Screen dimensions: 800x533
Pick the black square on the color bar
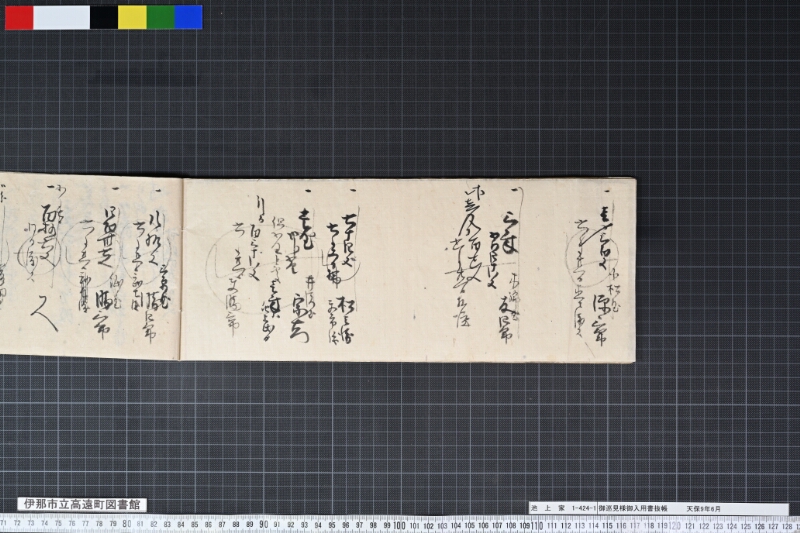pyautogui.click(x=104, y=17)
